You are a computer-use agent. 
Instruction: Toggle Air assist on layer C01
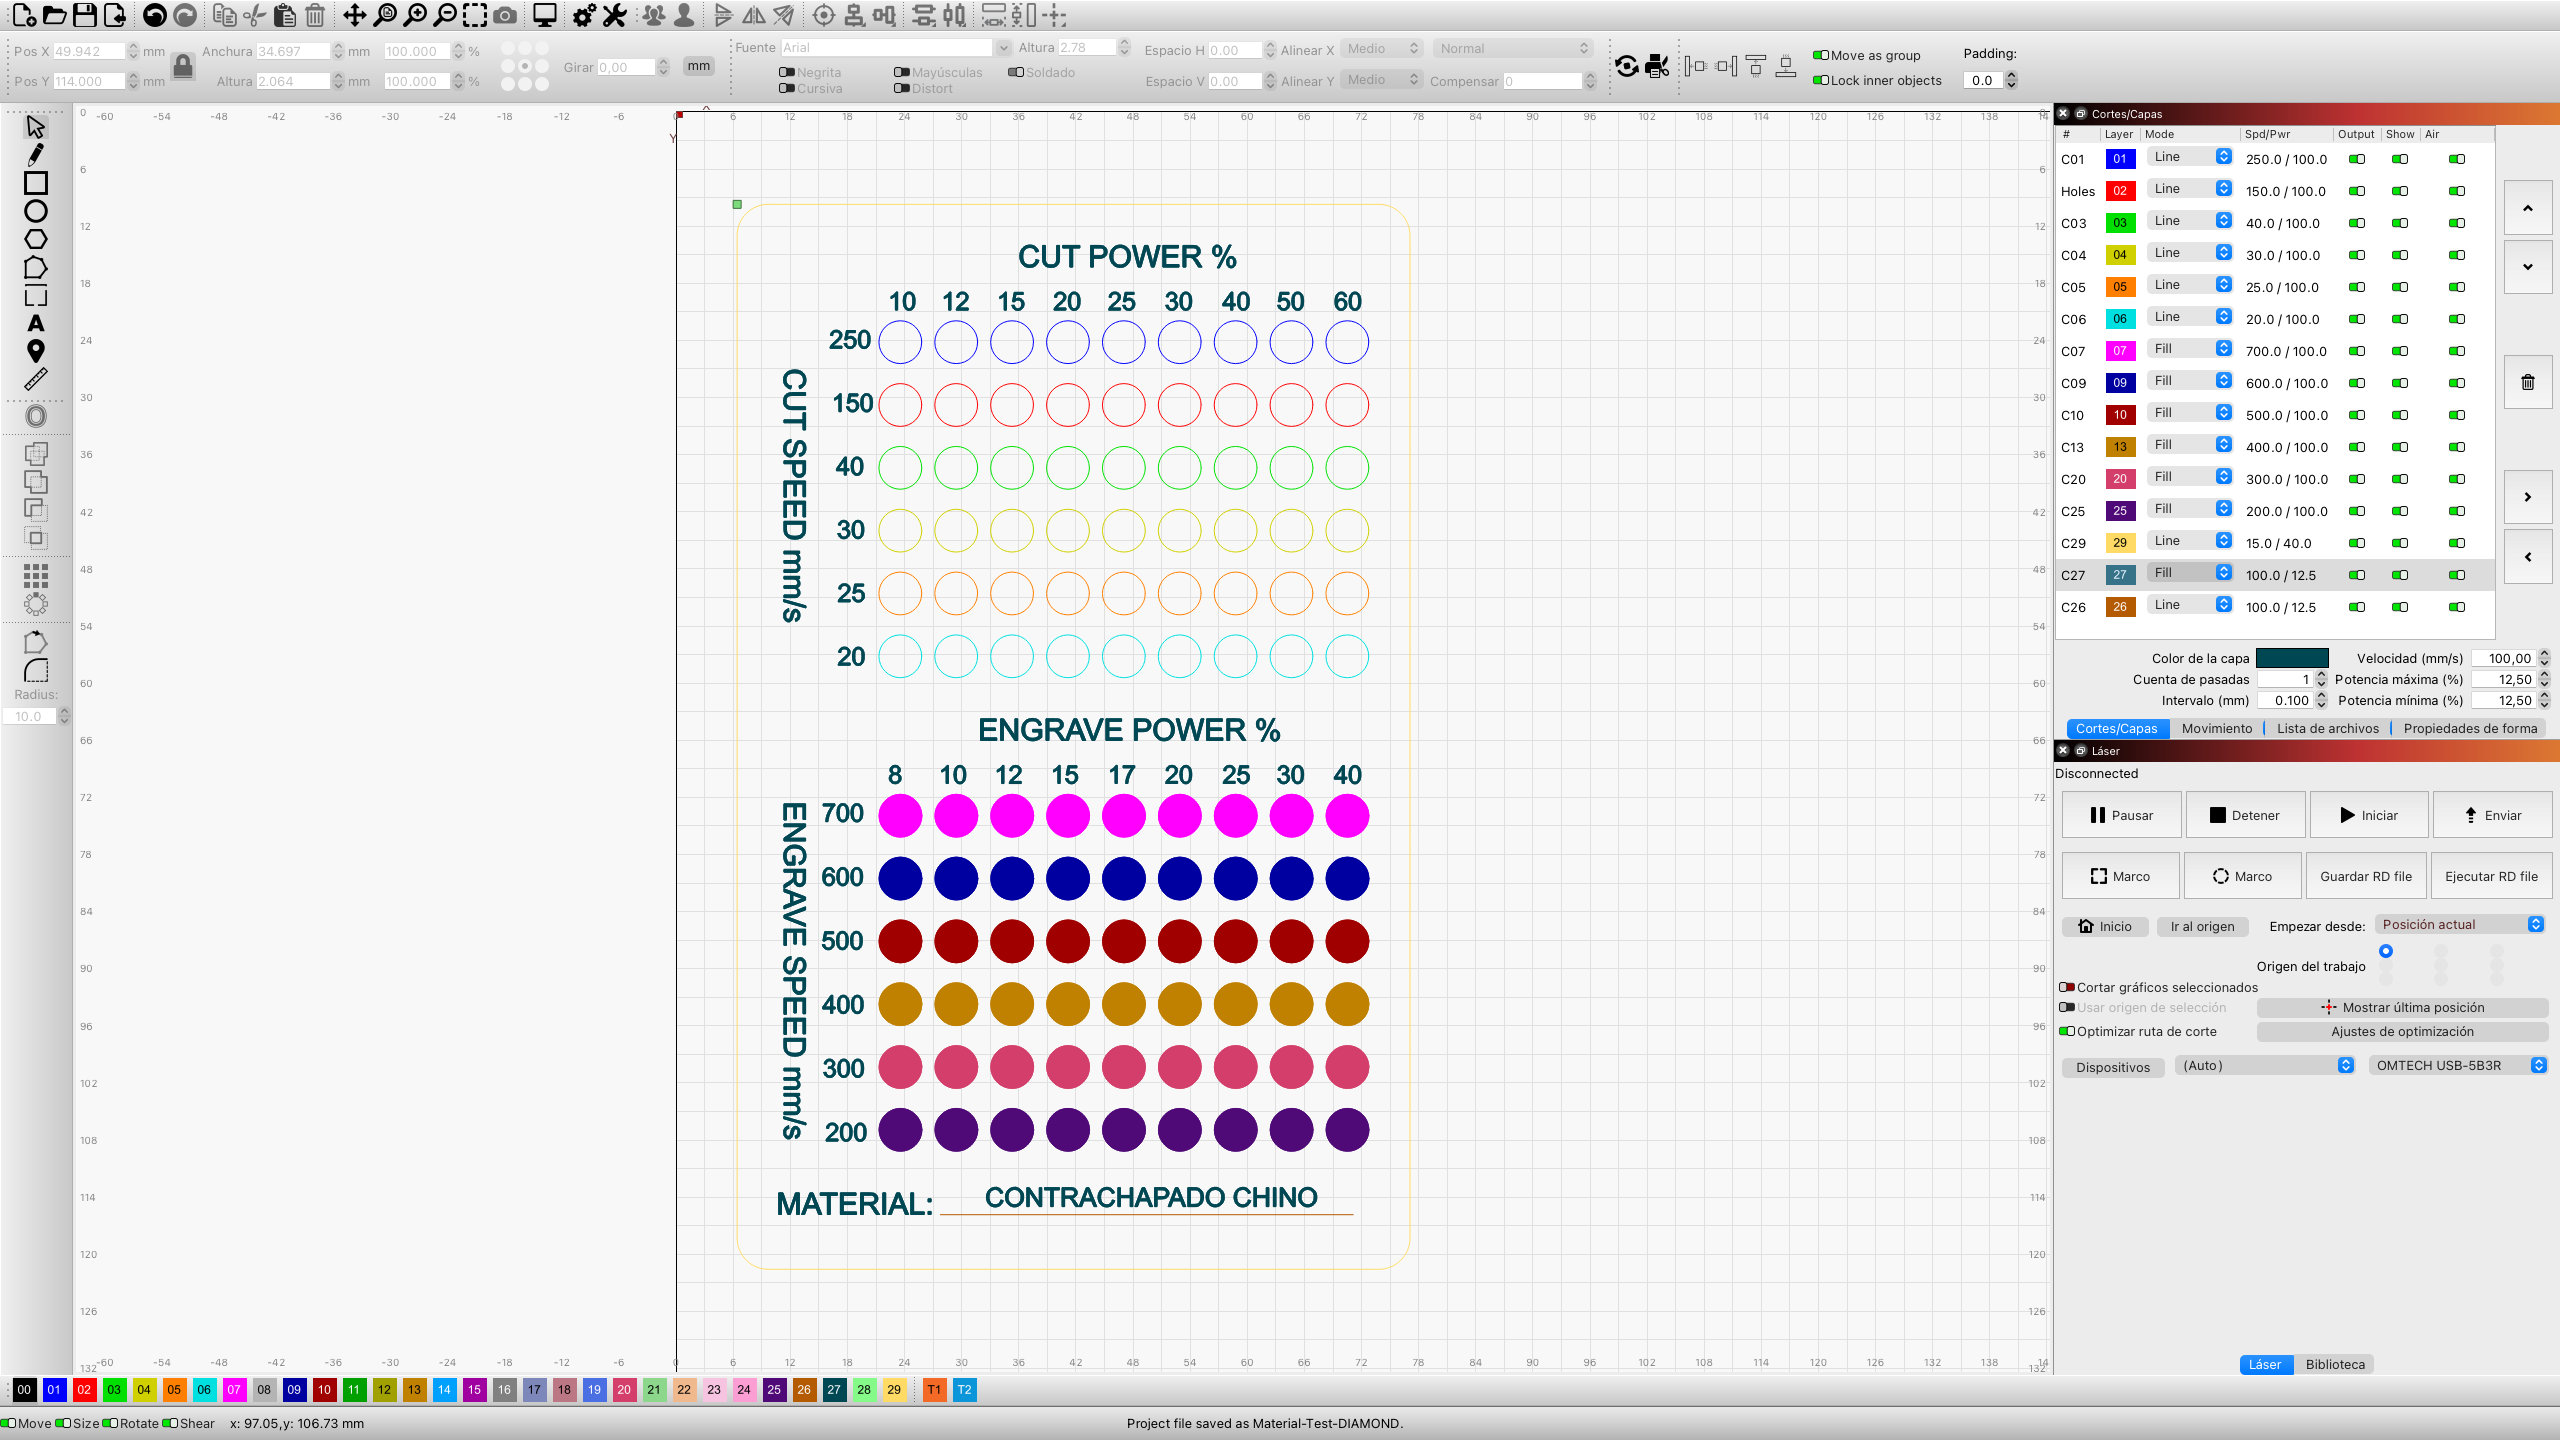[2457, 158]
